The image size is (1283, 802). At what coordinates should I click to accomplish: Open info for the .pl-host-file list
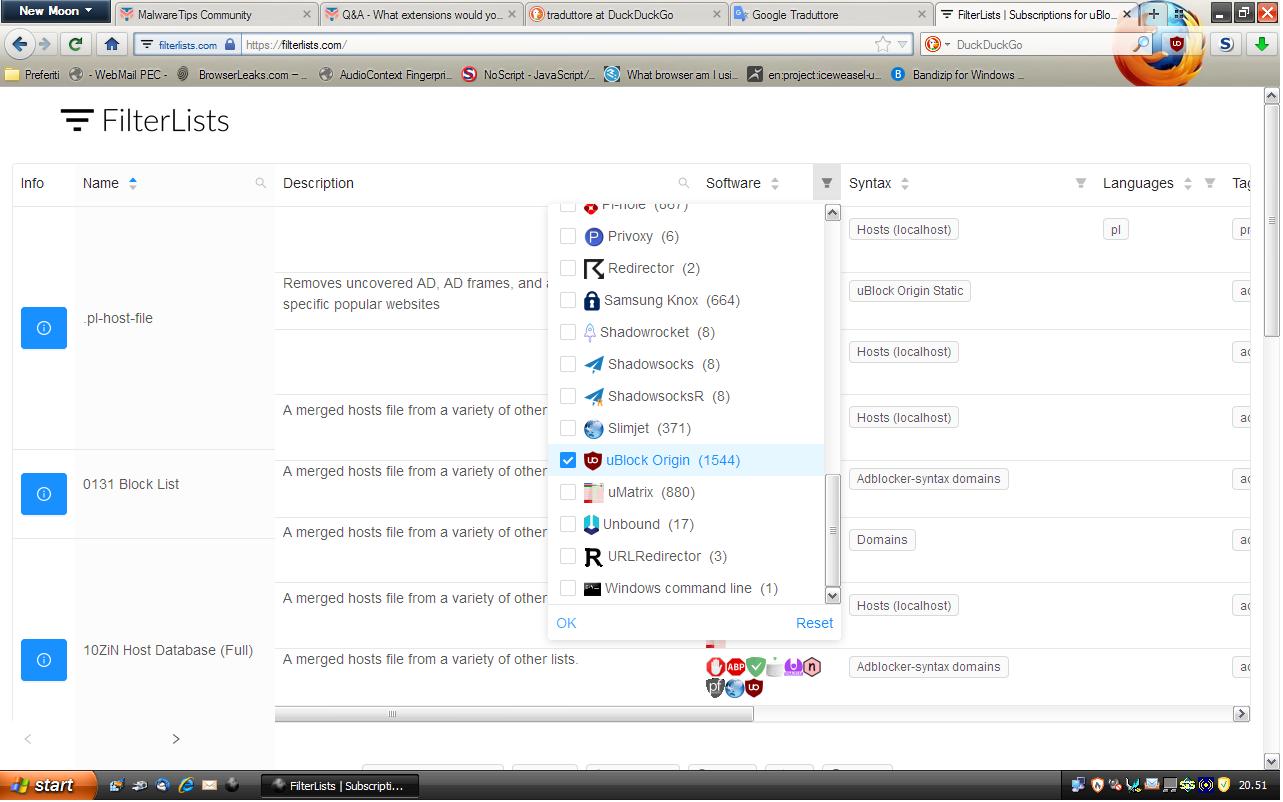[x=44, y=328]
